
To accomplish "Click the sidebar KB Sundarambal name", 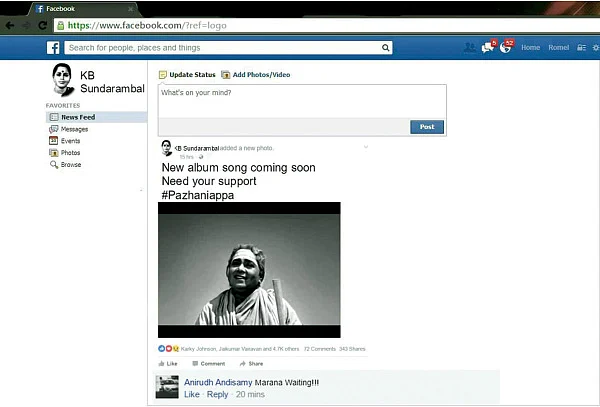I will click(112, 82).
